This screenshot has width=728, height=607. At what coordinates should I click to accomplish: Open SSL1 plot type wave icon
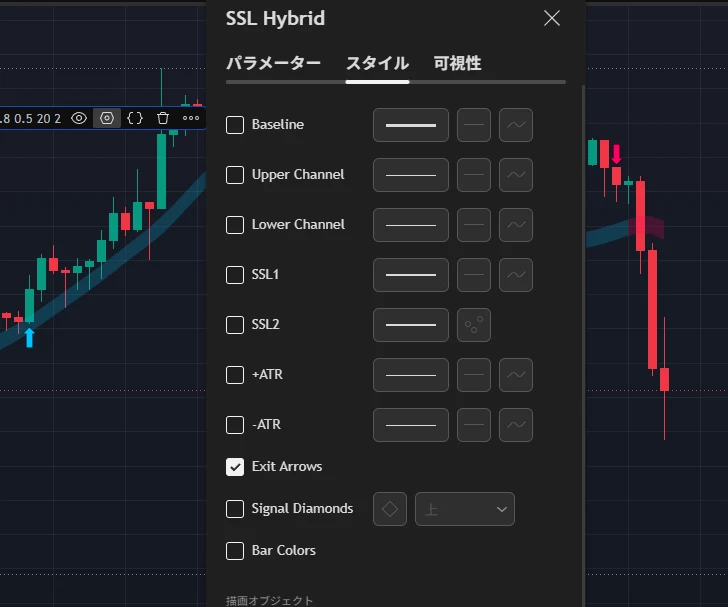tap(516, 275)
